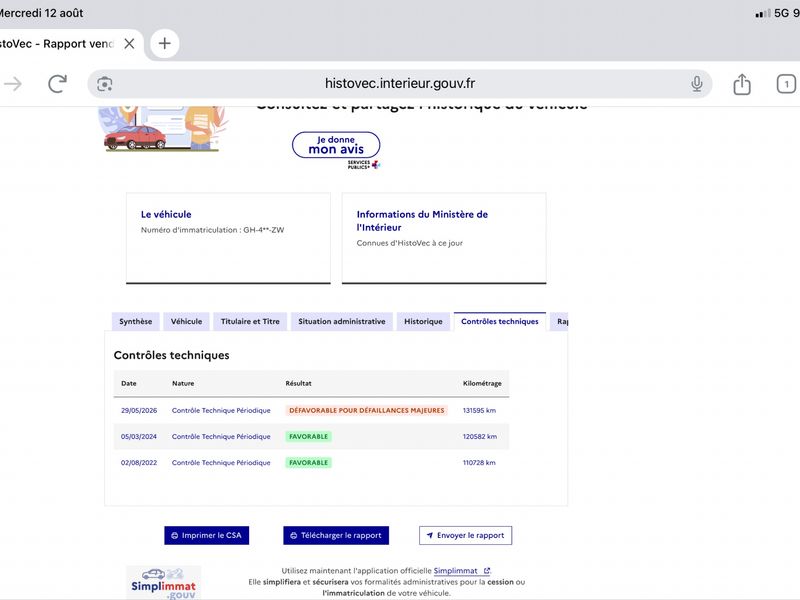Click the Nature column header

point(183,383)
